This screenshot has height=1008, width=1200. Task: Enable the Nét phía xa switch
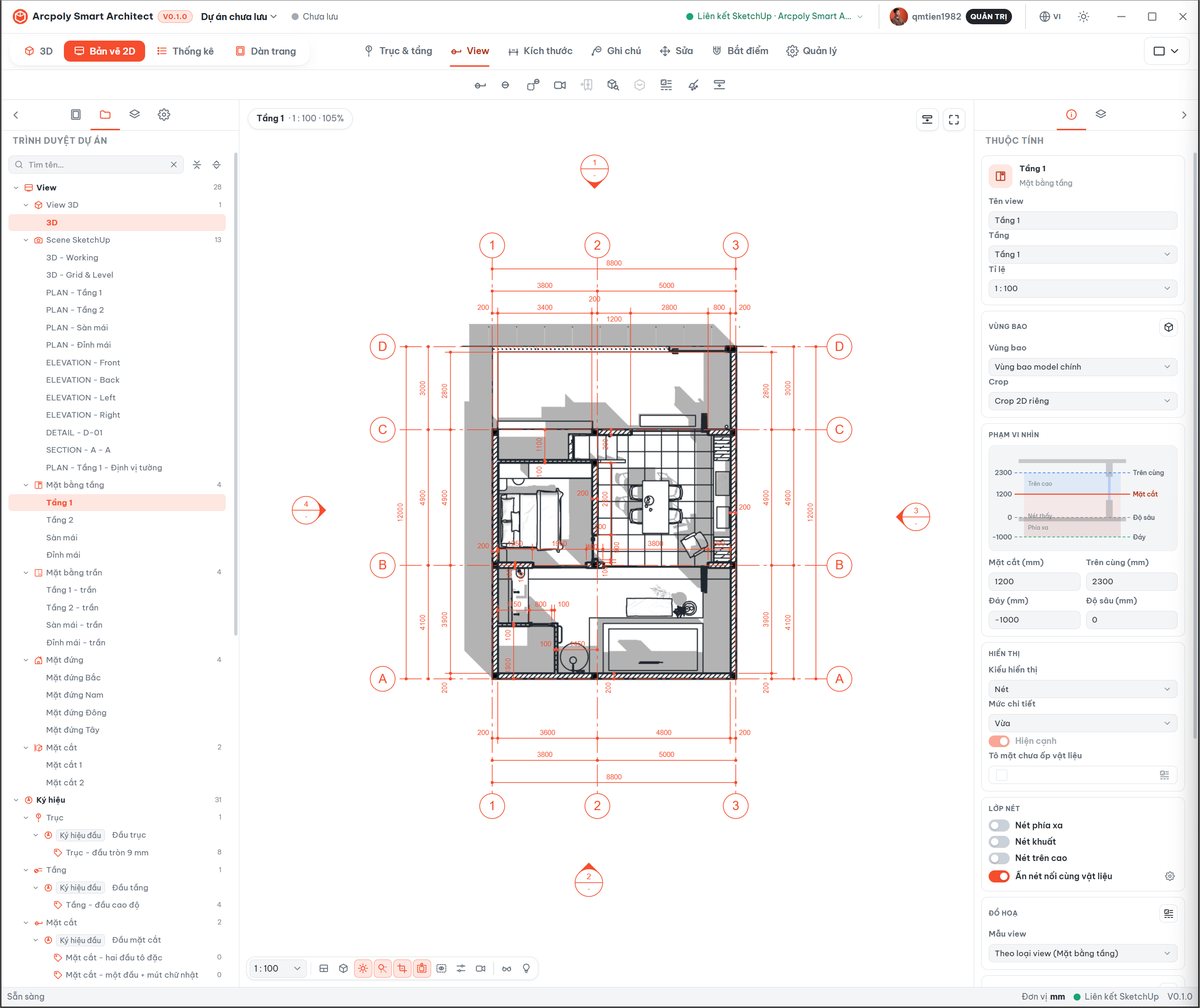(999, 825)
